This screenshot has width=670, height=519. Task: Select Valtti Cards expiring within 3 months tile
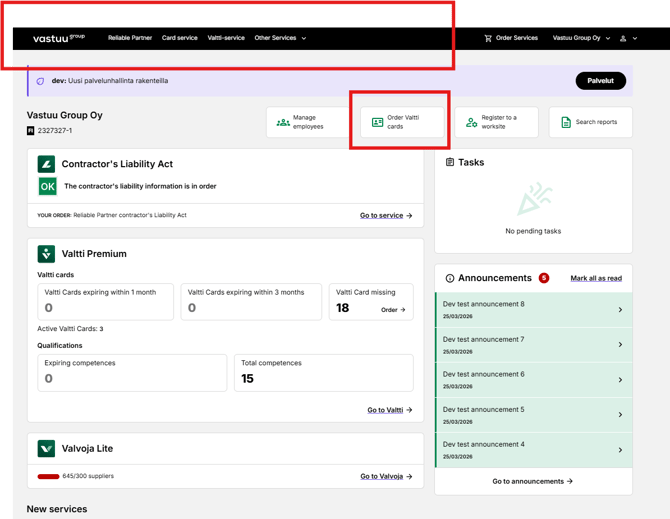(x=251, y=302)
